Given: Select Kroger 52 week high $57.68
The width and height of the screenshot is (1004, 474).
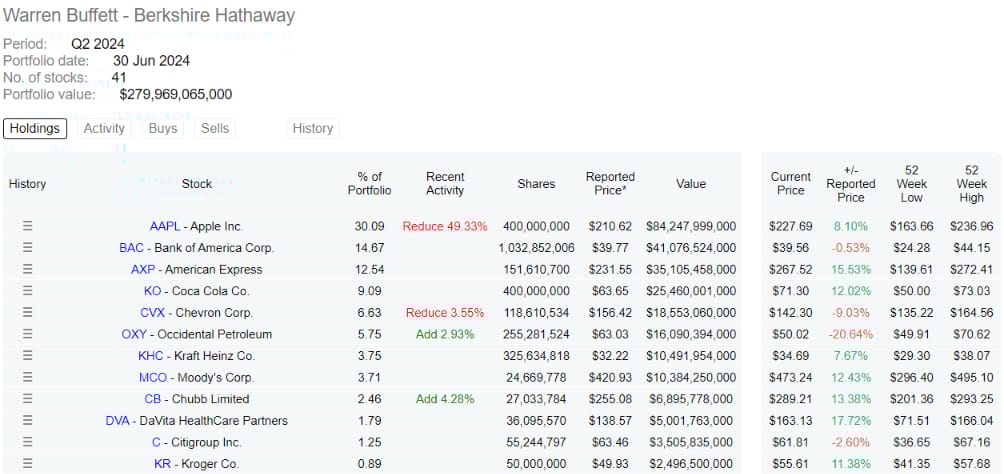Looking at the screenshot, I should coord(971,464).
